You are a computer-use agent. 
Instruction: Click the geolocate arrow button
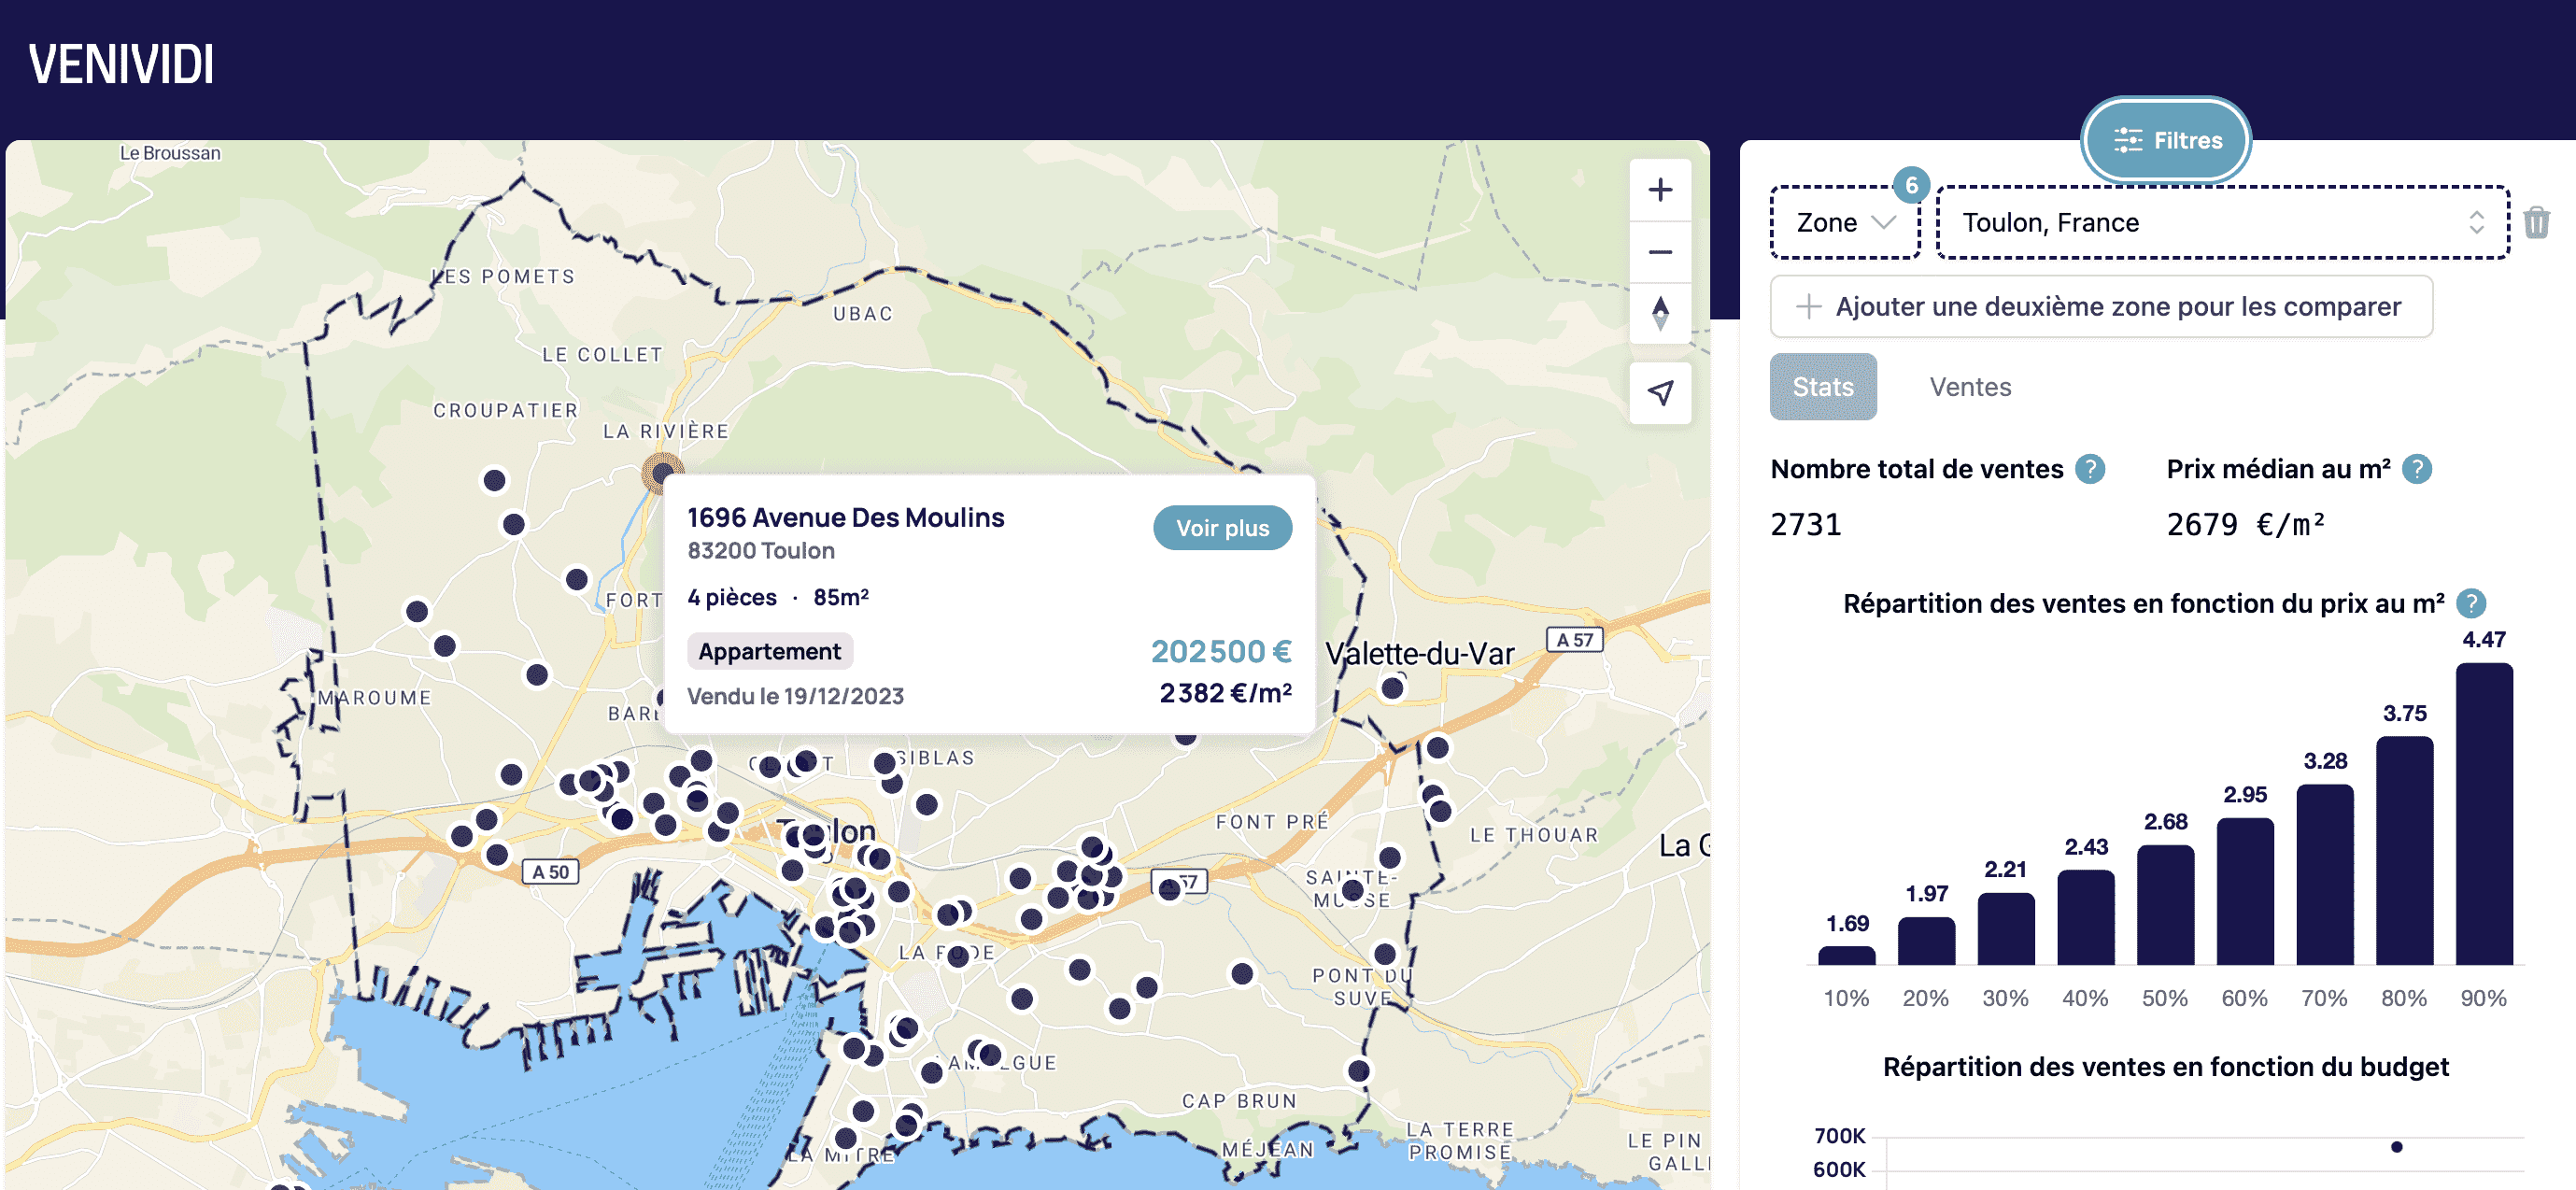1660,393
